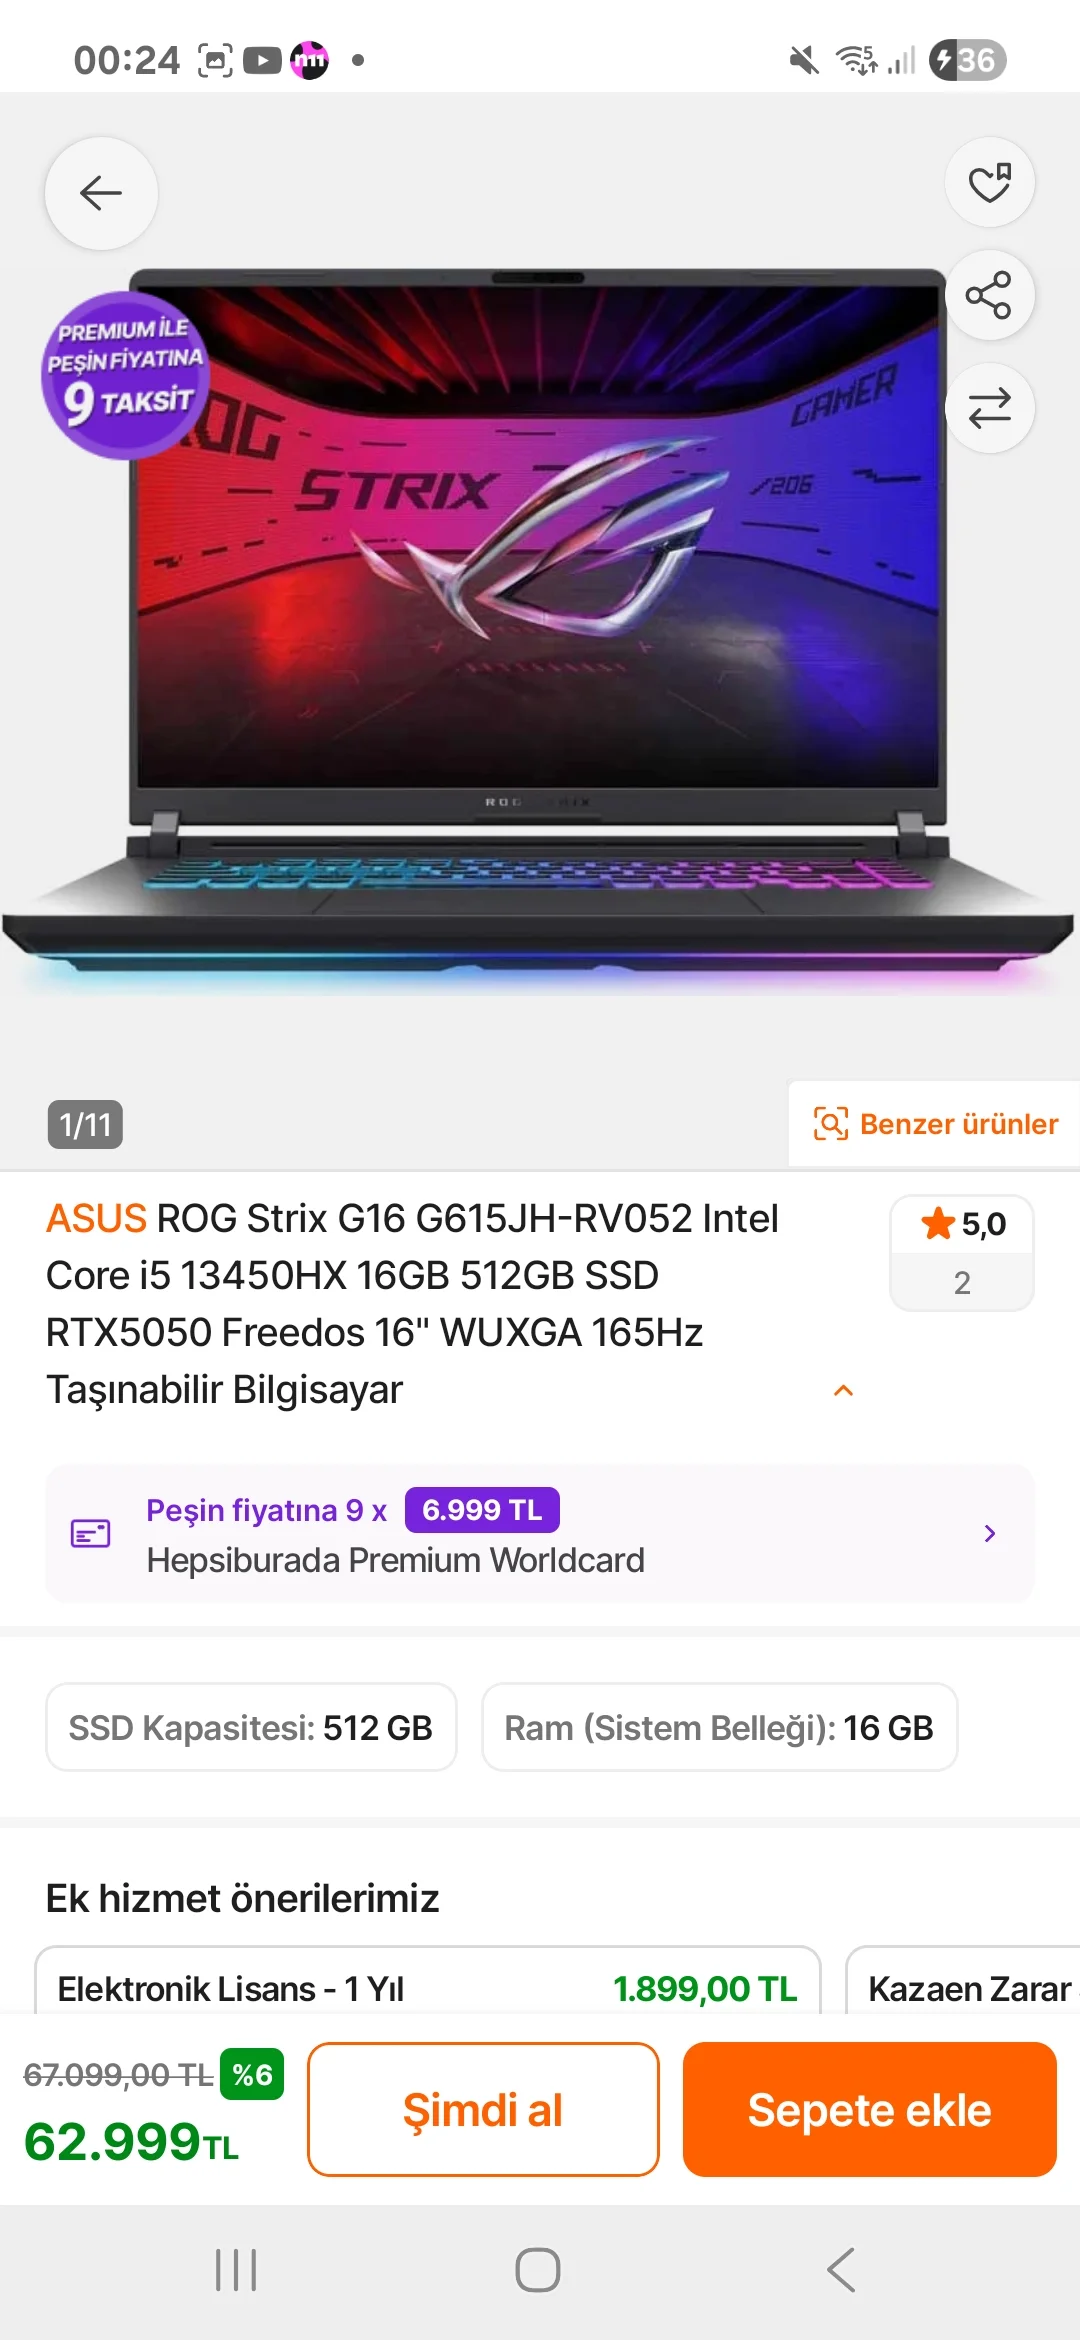The height and width of the screenshot is (2340, 1080).
Task: Tap the Şimdi al button
Action: coord(483,2109)
